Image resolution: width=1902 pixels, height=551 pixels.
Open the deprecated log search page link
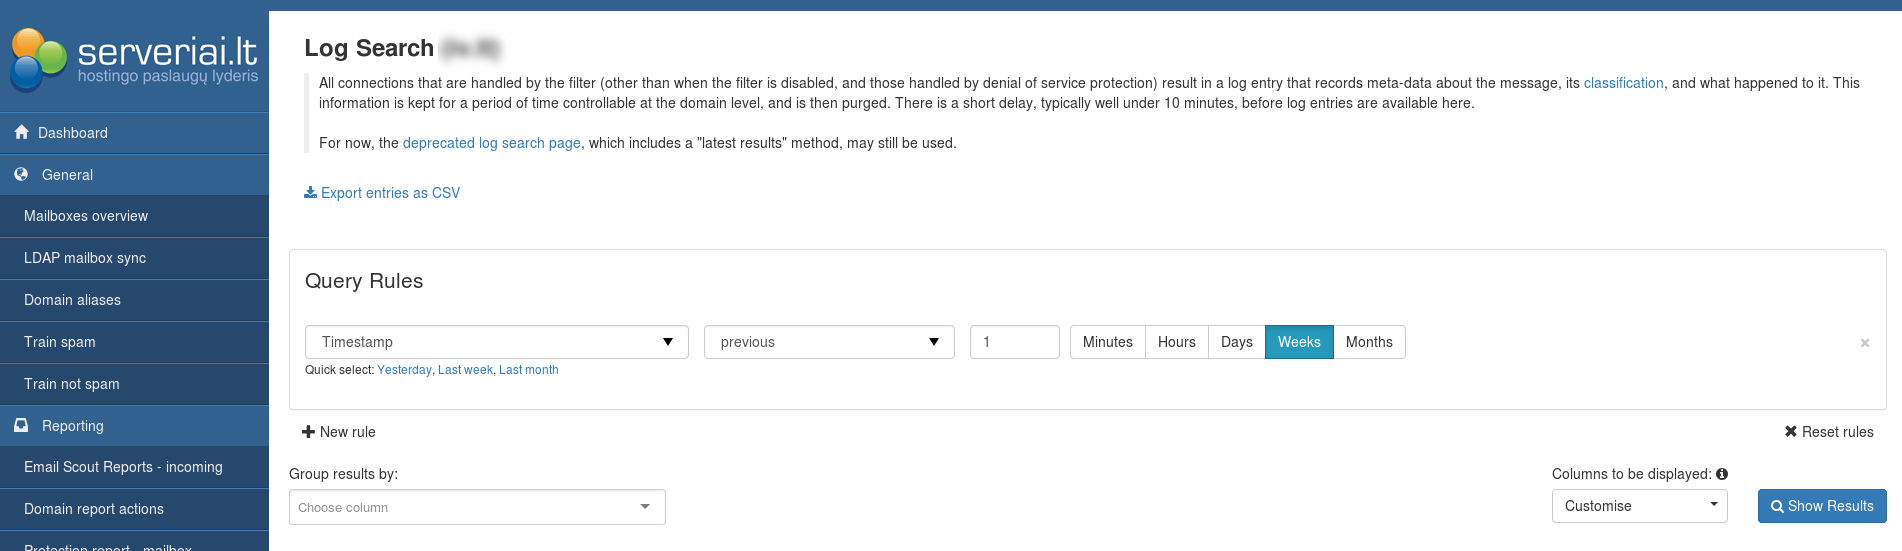point(491,143)
